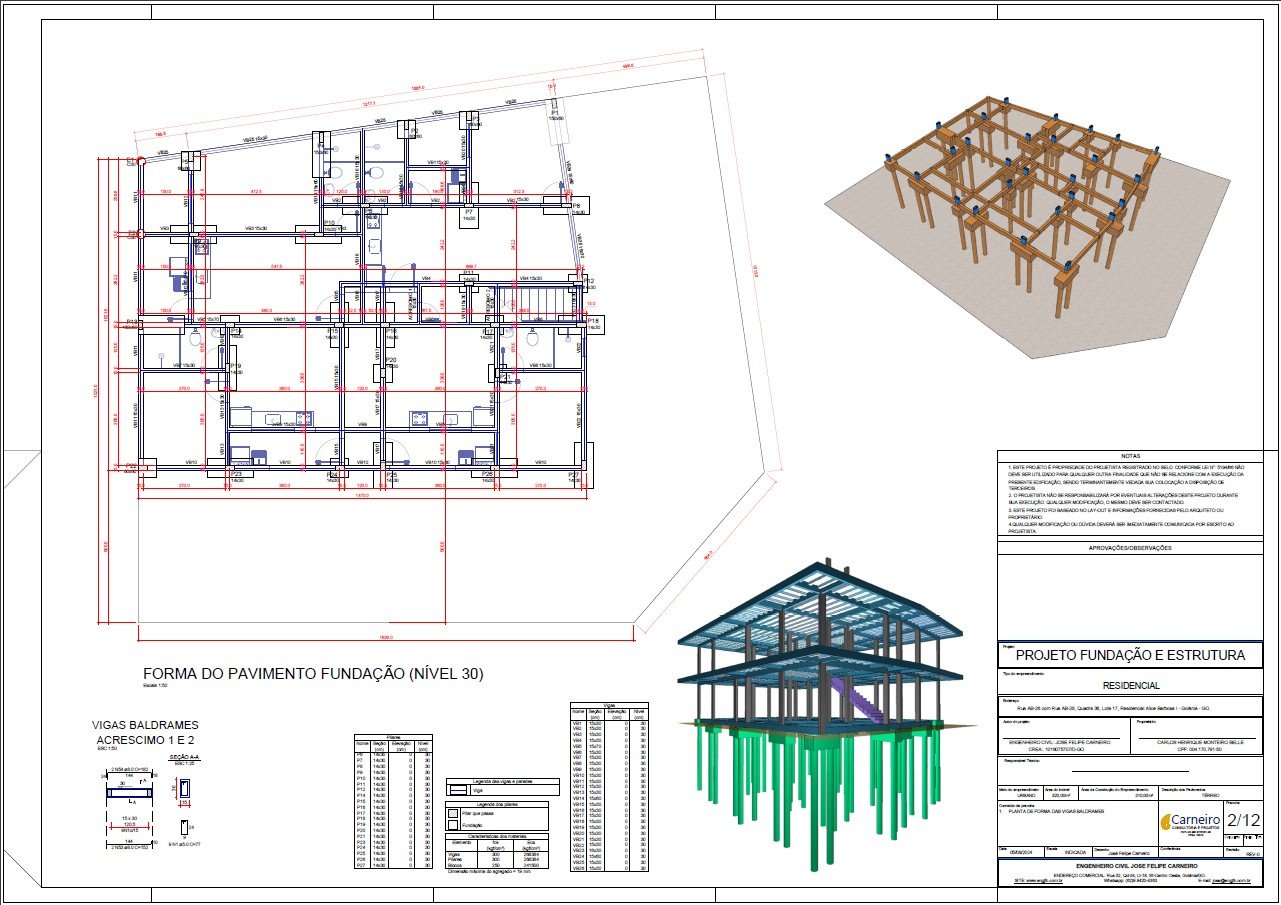This screenshot has width=1281, height=905.
Task: Click the Seção A-A beam cross-section drawing
Action: click(184, 789)
